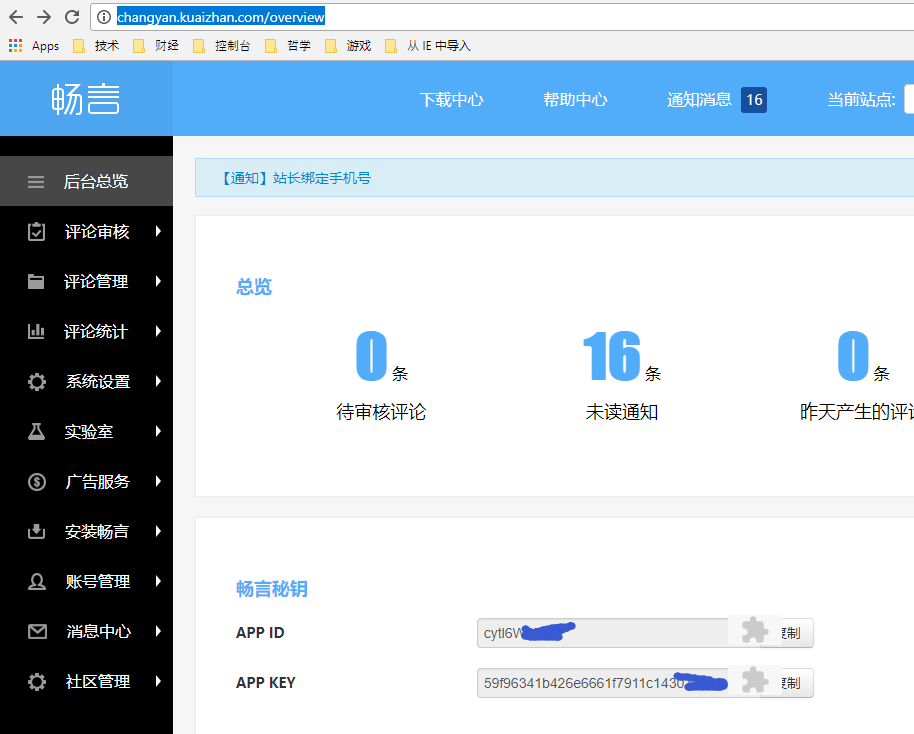
Task: Click the dollar icon for 广告服务
Action: [37, 482]
